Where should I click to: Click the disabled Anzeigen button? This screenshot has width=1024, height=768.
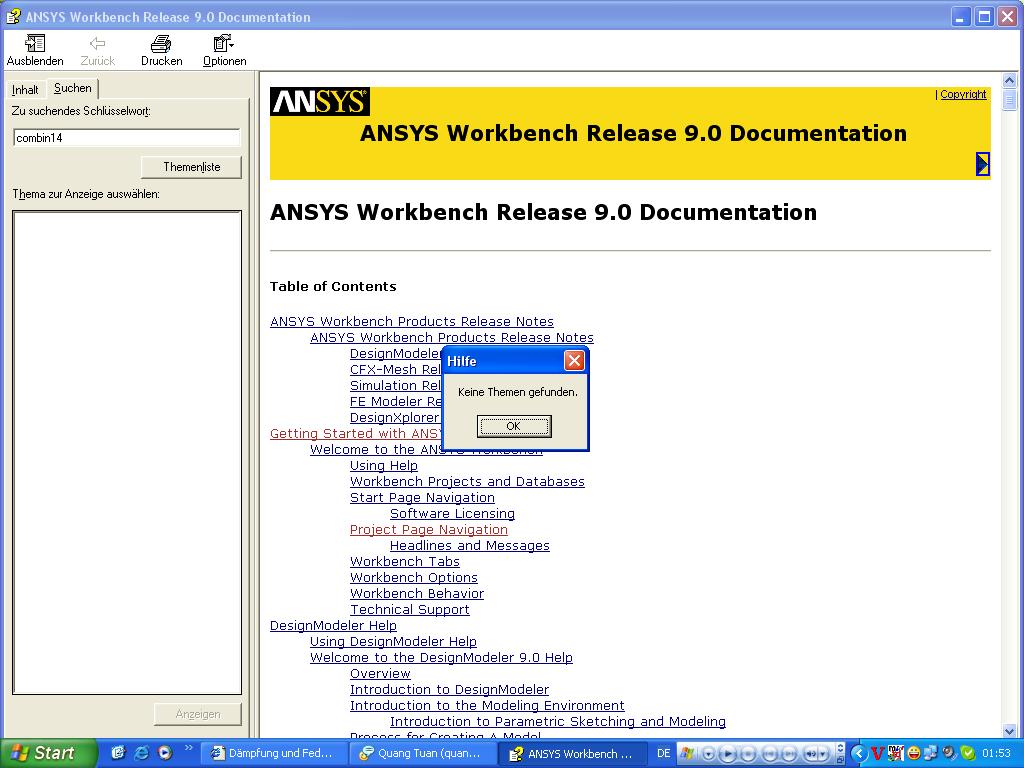tap(198, 714)
